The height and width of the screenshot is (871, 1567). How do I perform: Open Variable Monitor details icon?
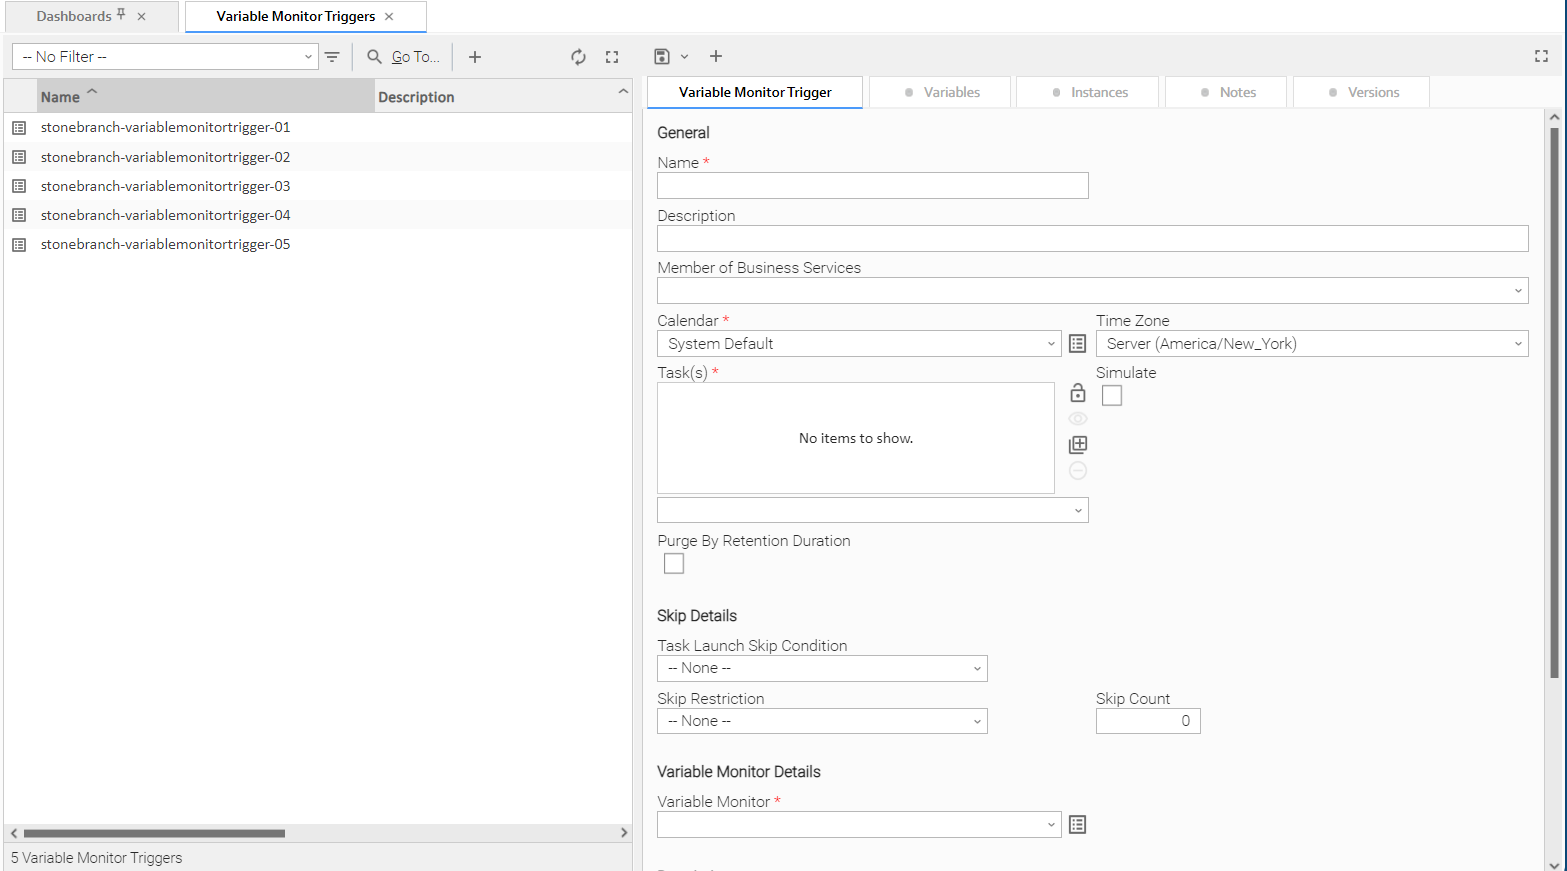tap(1077, 825)
